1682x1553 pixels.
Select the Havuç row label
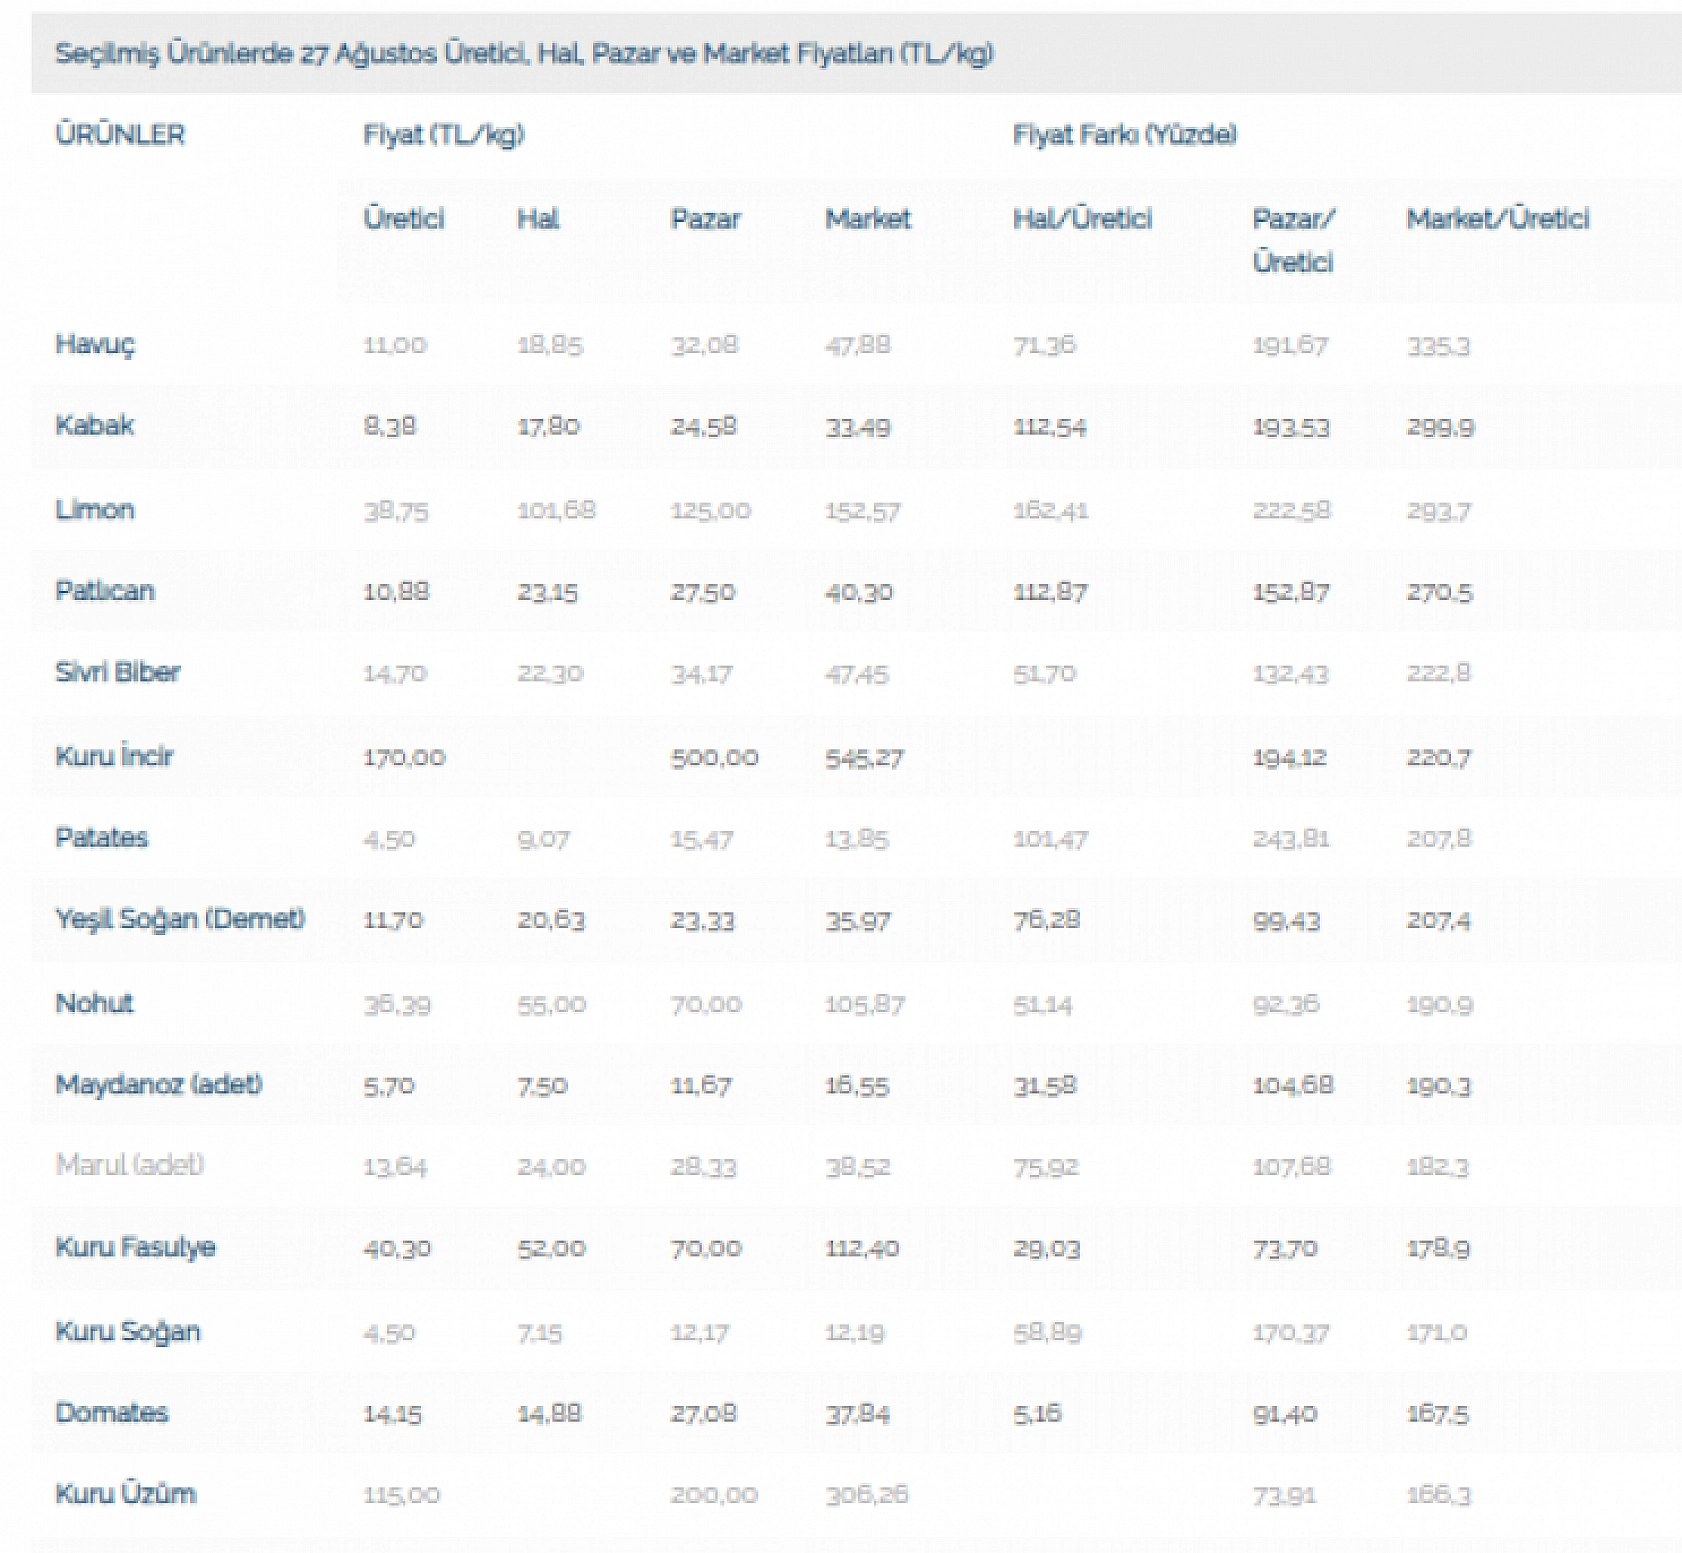pos(95,344)
